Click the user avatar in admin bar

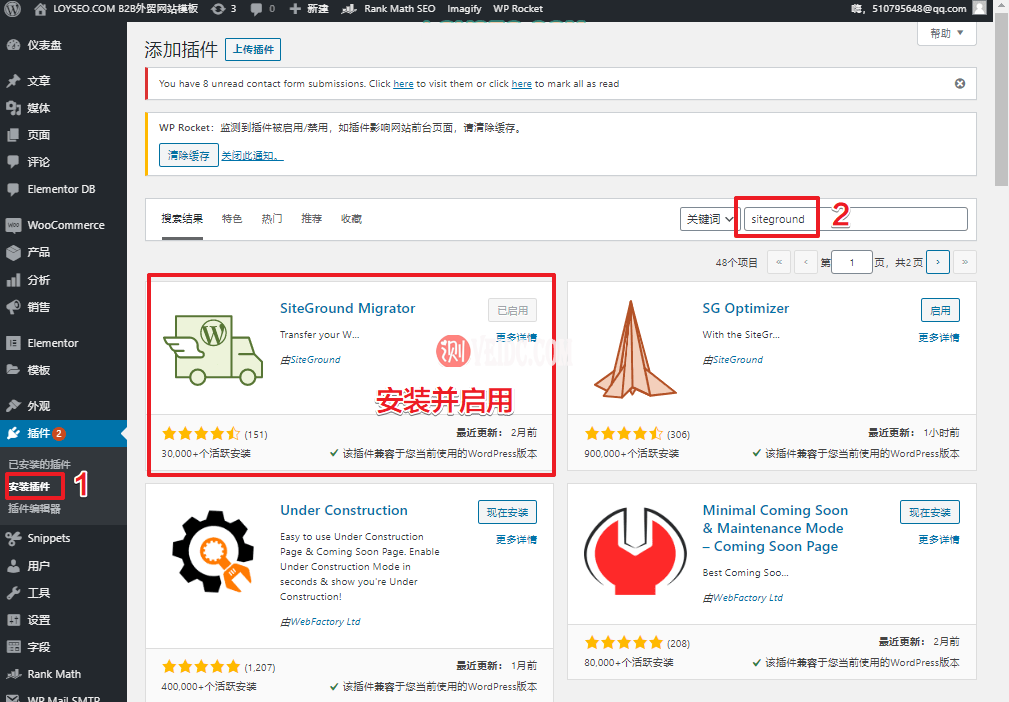pos(979,8)
